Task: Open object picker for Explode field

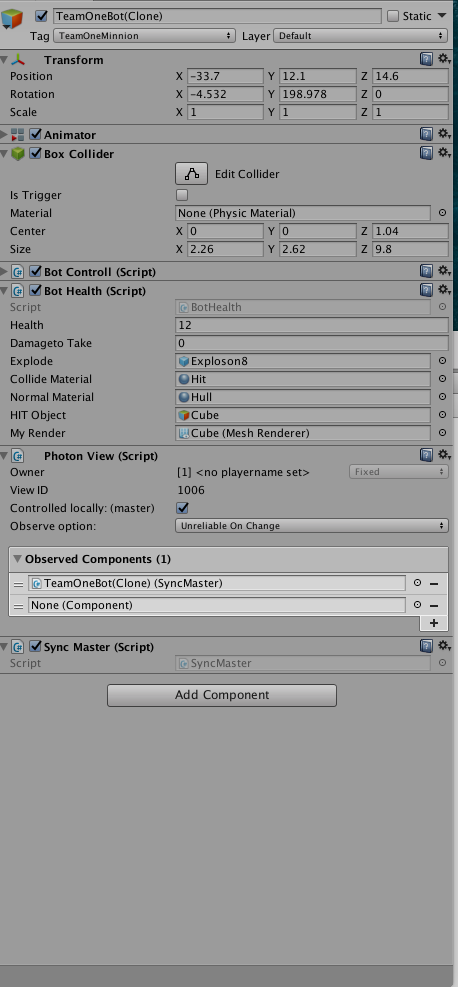Action: [442, 361]
